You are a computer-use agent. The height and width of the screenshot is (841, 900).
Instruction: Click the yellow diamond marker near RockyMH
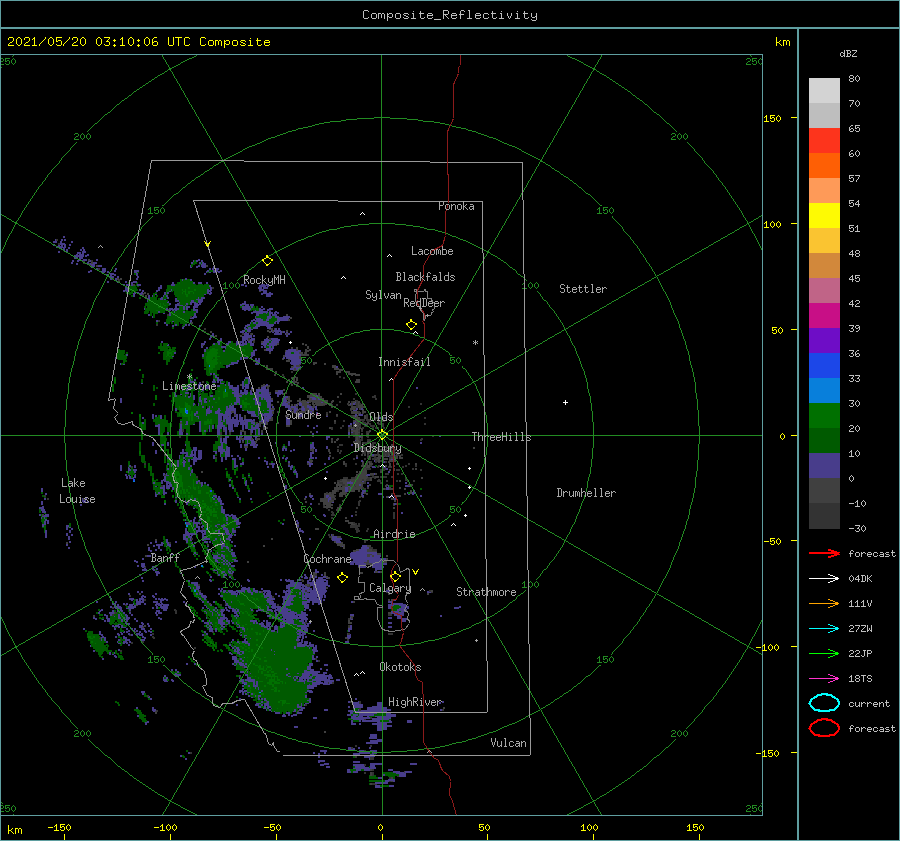click(x=267, y=260)
